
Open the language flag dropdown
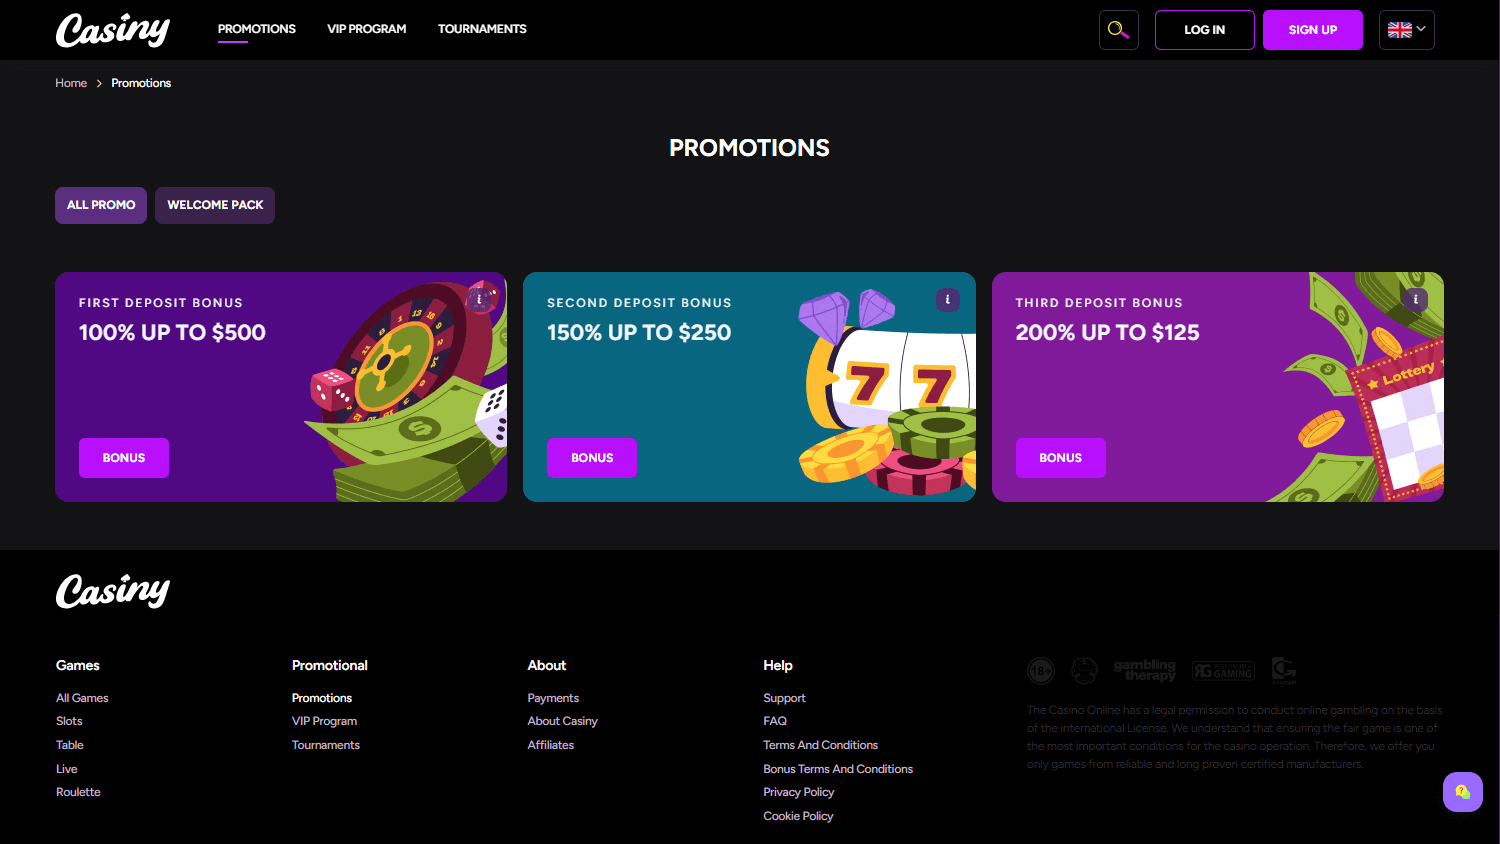[1407, 30]
